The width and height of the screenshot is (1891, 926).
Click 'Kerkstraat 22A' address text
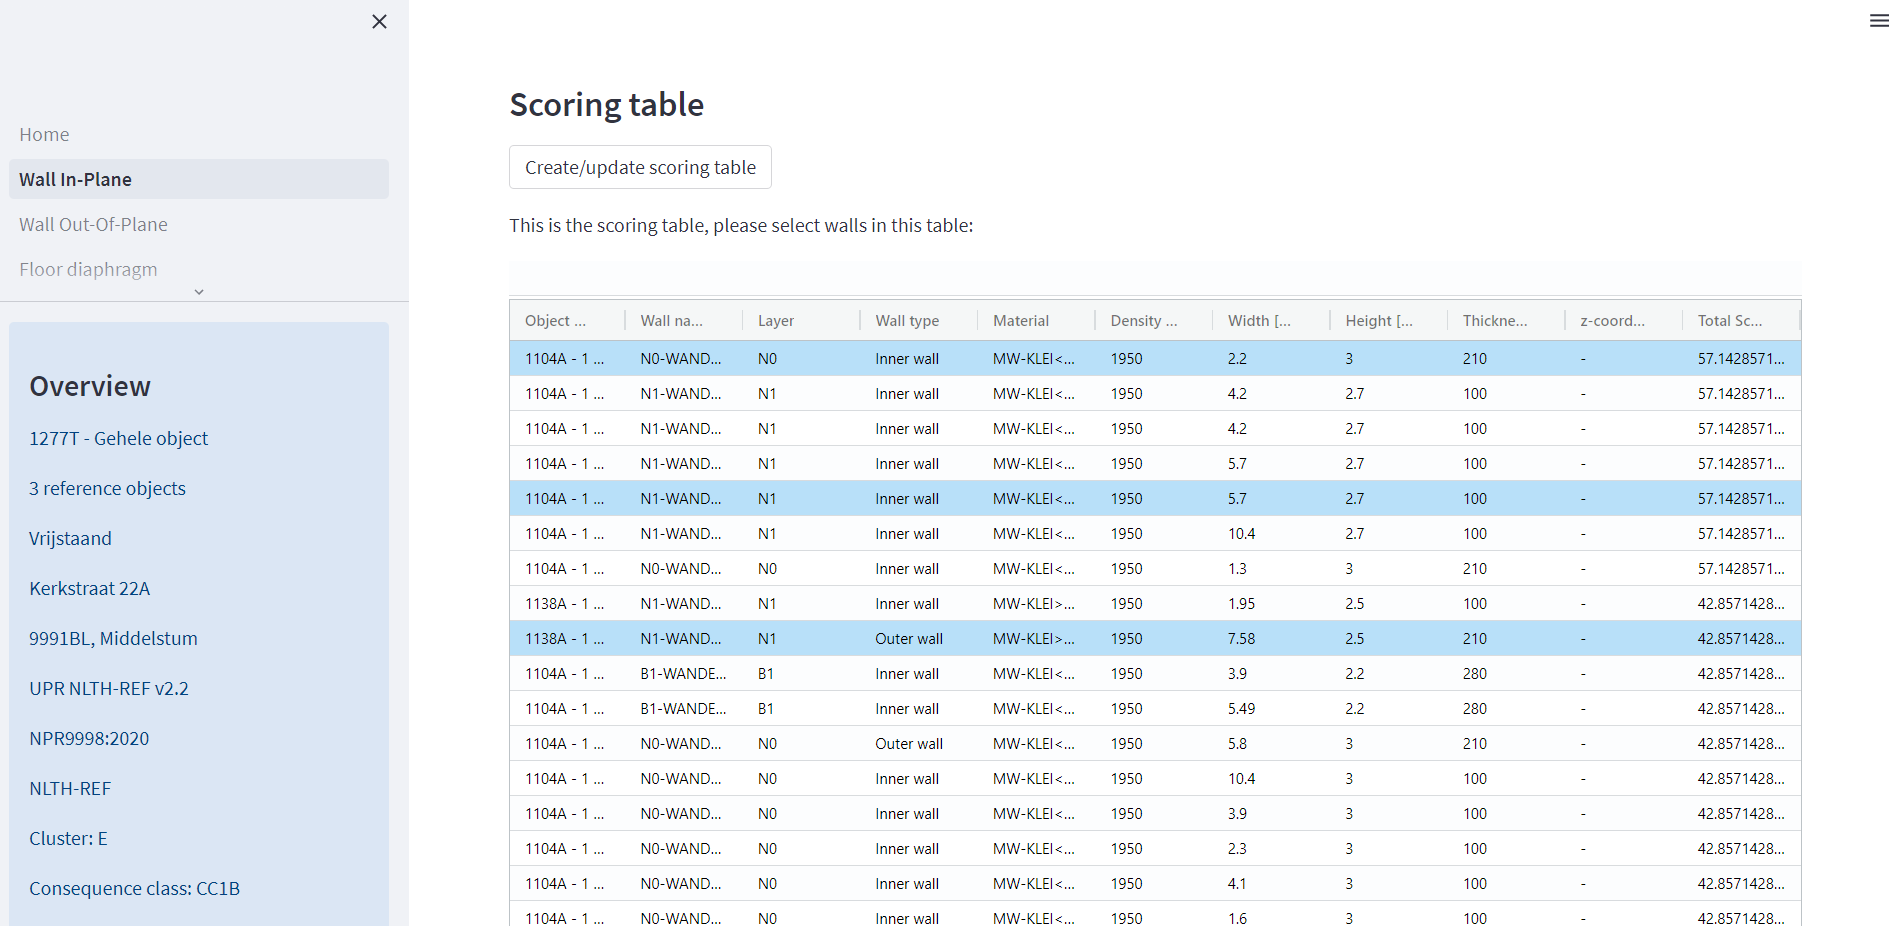pos(89,588)
